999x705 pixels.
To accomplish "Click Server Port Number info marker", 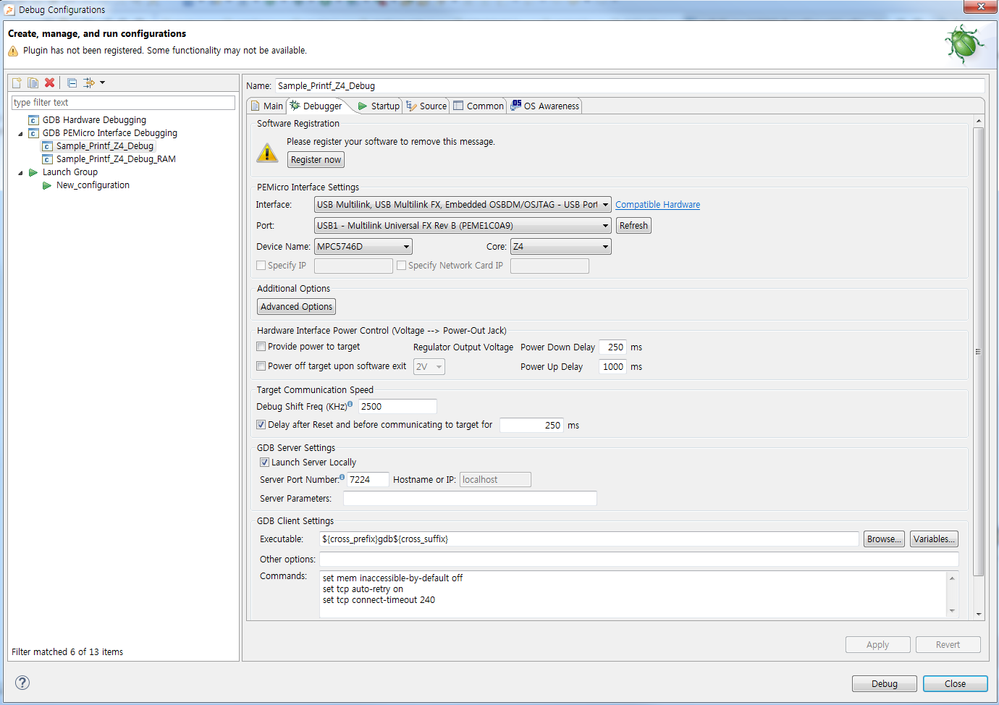I will click(342, 477).
